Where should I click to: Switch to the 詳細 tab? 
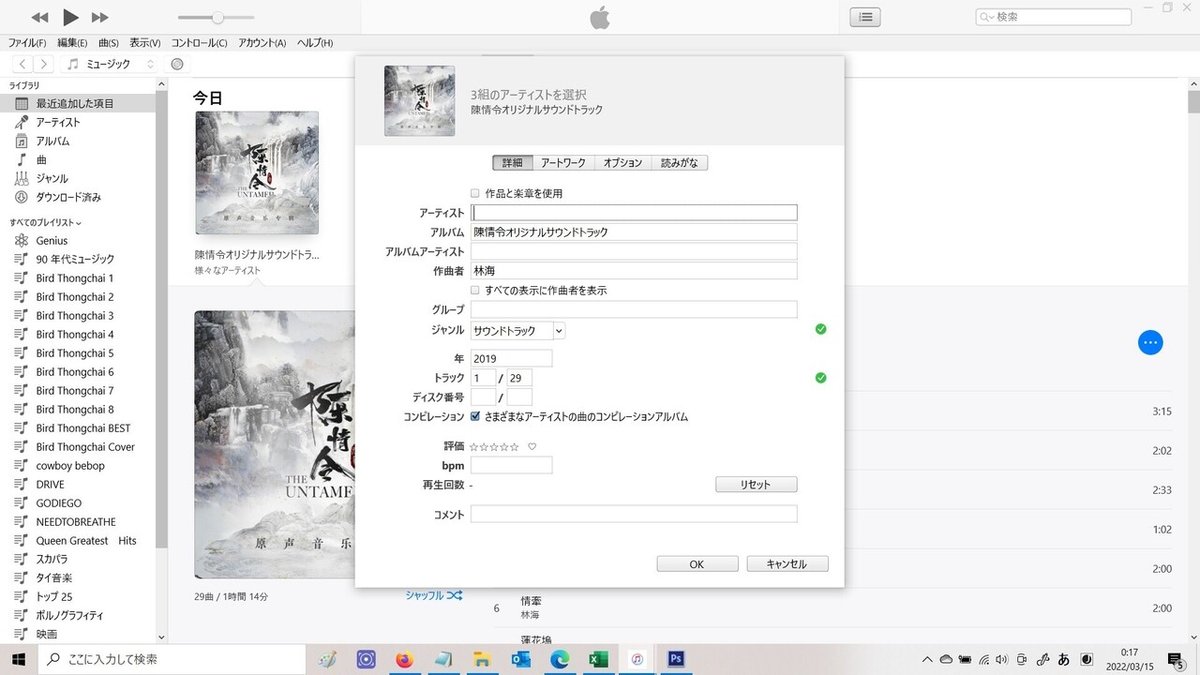(512, 162)
